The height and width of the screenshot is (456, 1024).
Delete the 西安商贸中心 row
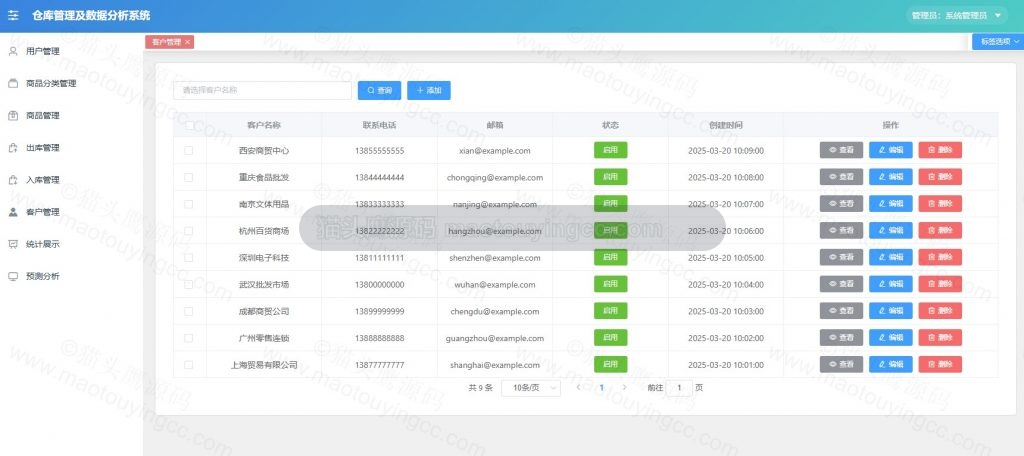940,150
